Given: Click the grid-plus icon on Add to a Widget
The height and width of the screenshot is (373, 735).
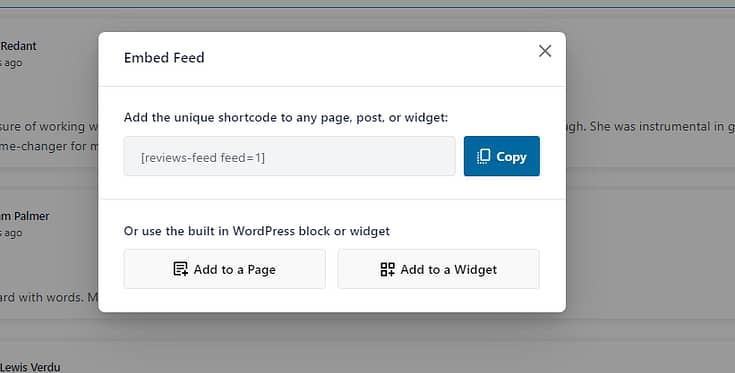Looking at the screenshot, I should [387, 269].
